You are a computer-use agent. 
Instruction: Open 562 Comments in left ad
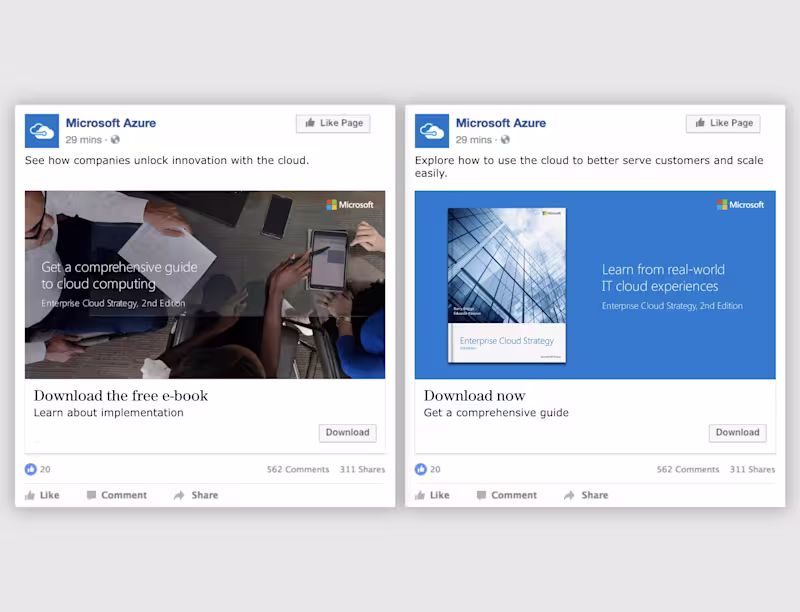pos(298,469)
